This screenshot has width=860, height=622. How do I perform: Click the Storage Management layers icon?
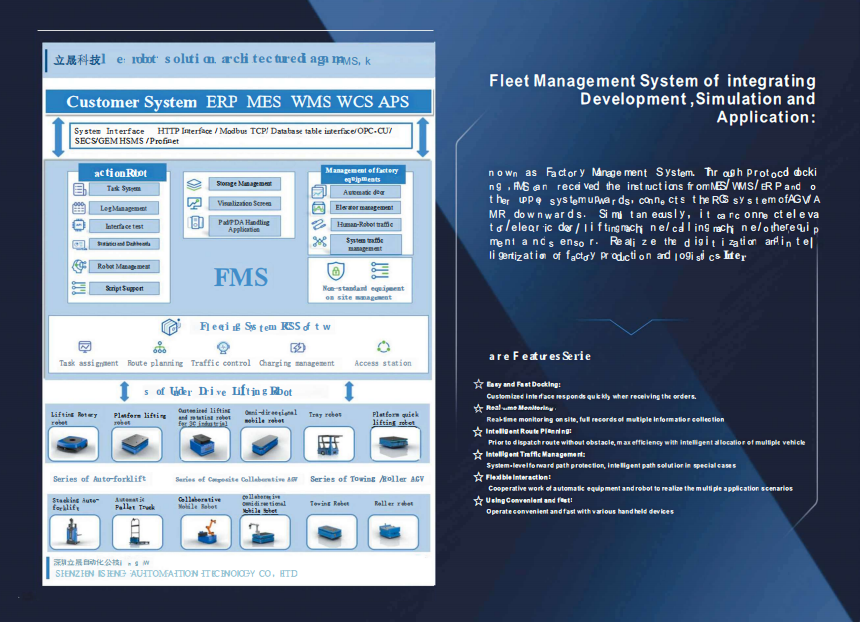point(195,183)
